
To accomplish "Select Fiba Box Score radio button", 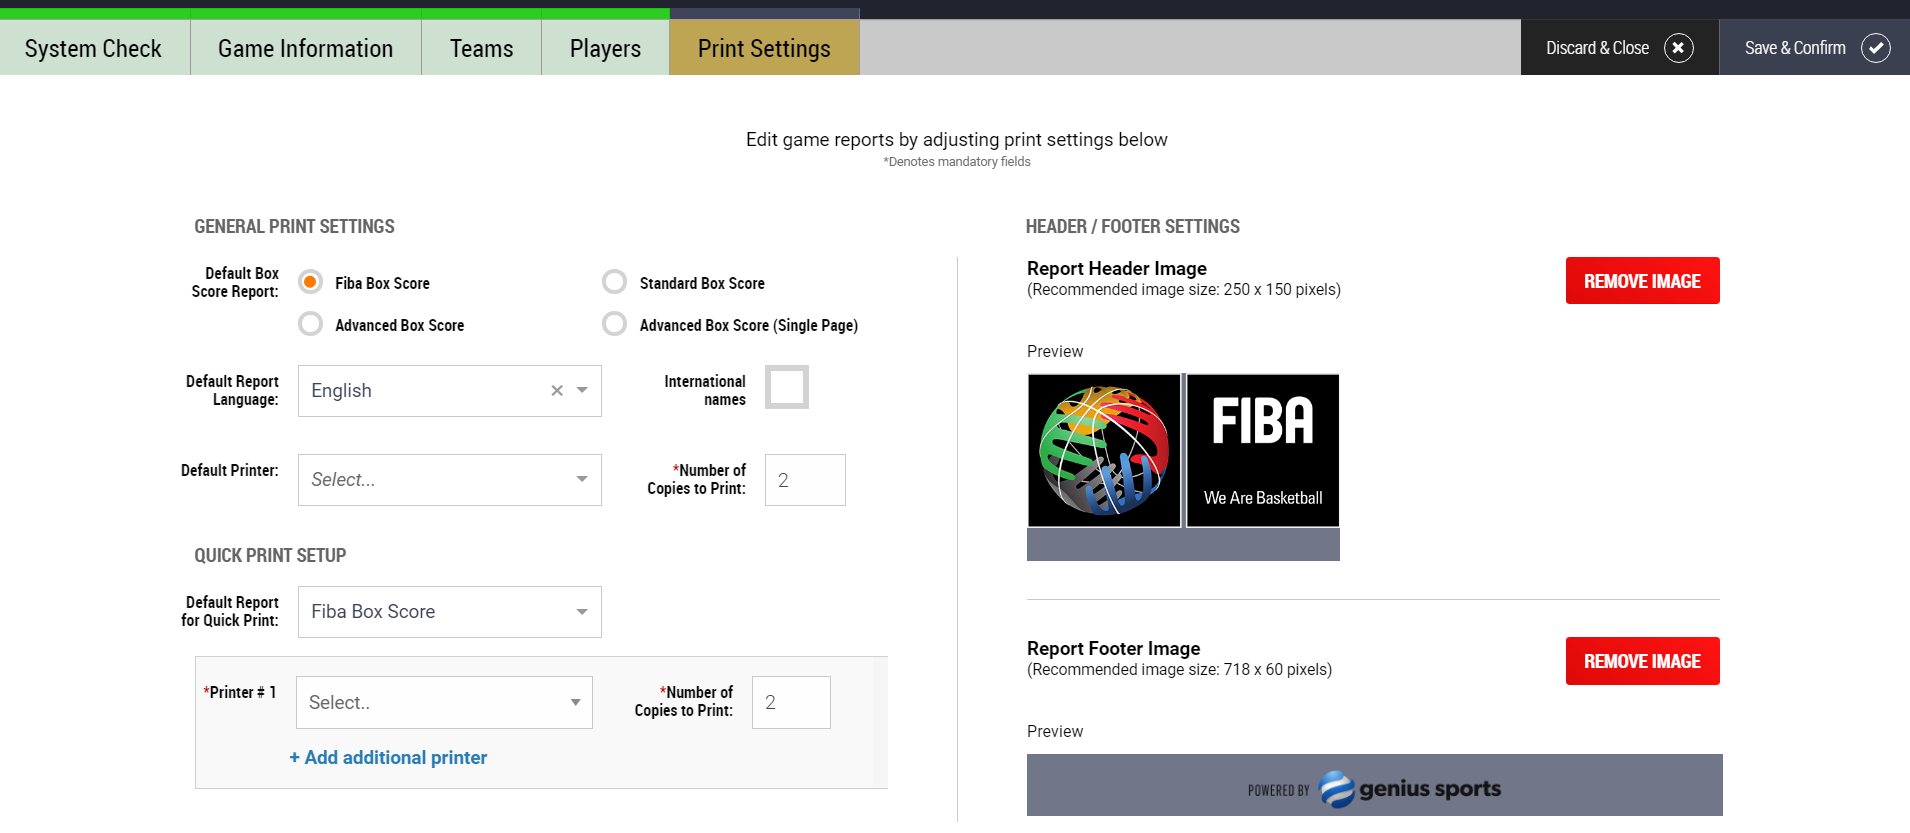I will [x=311, y=282].
